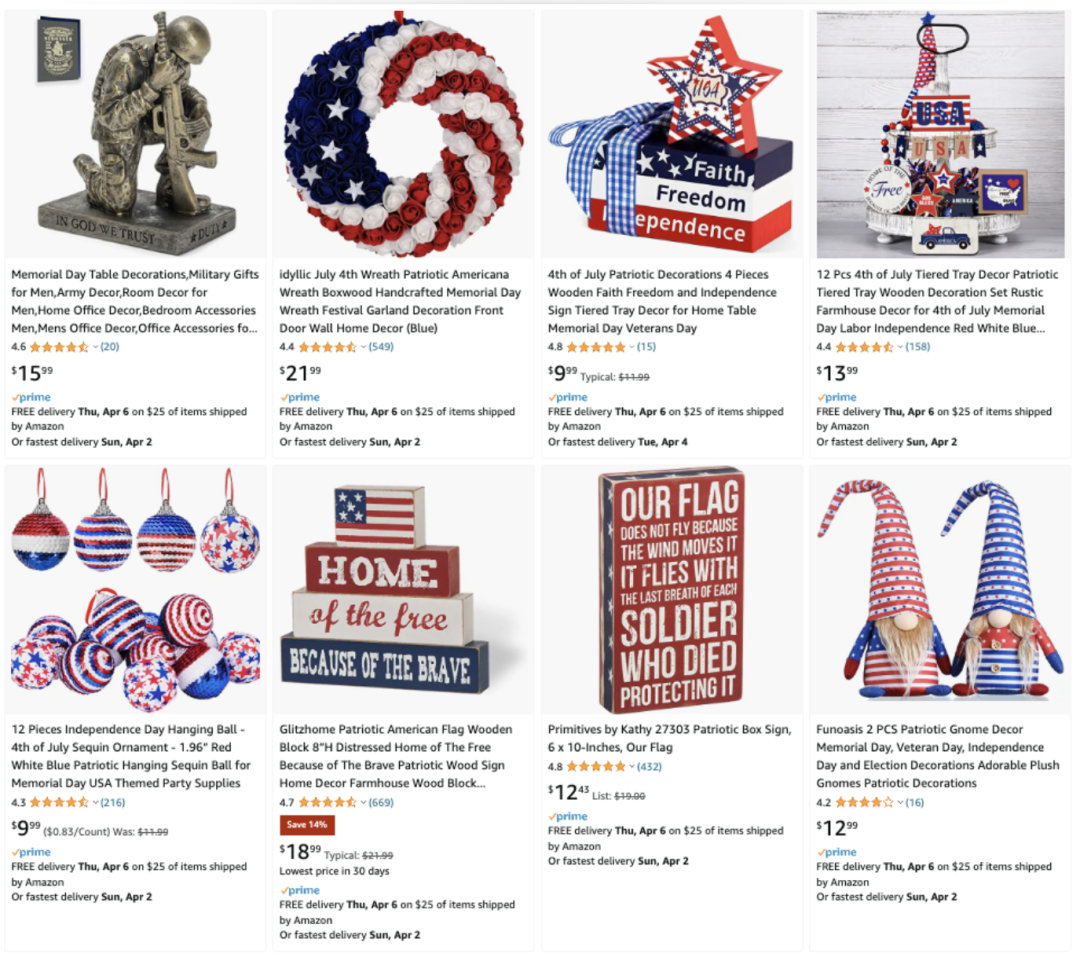The height and width of the screenshot is (961, 1080).
Task: Click star rating of Funoasis gnome decor
Action: tap(864, 803)
